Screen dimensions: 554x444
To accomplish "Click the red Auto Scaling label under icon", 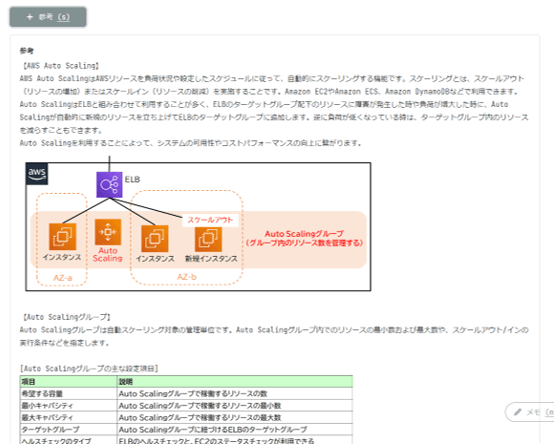I will pyautogui.click(x=108, y=254).
